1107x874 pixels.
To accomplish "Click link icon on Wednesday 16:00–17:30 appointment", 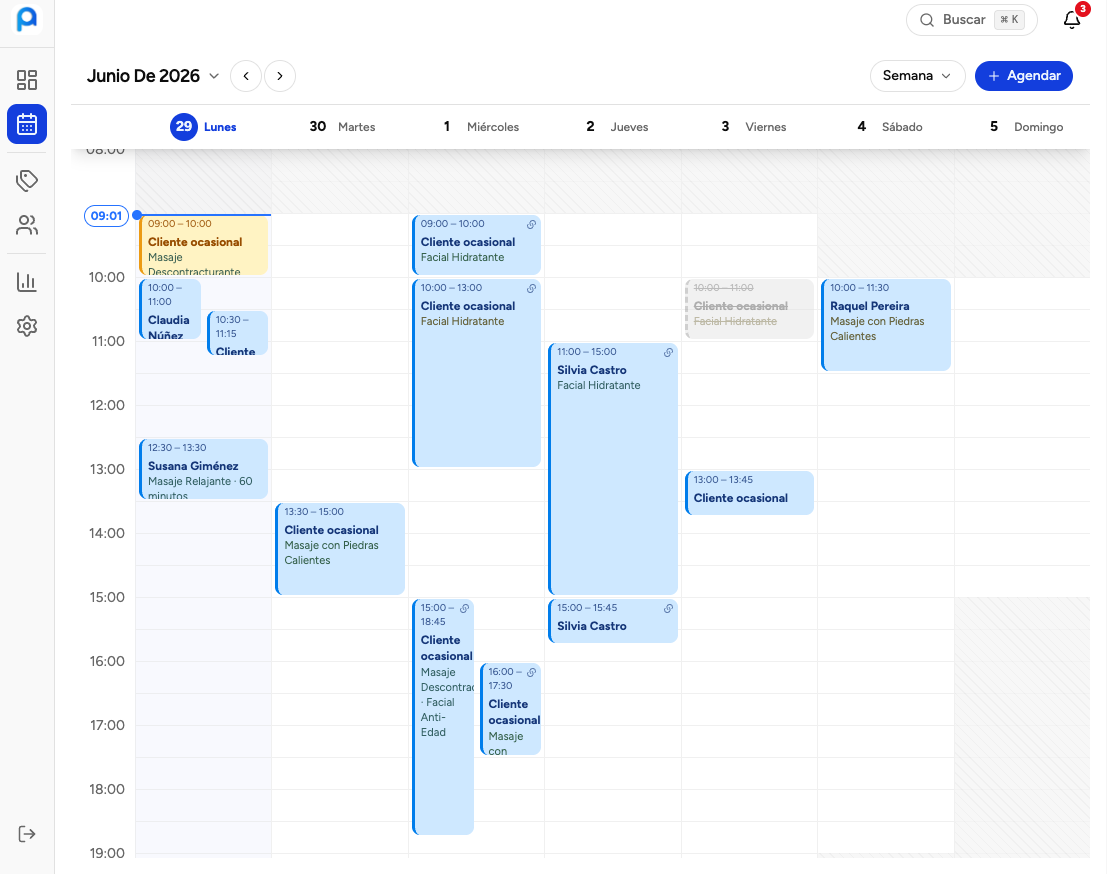I will 532,672.
